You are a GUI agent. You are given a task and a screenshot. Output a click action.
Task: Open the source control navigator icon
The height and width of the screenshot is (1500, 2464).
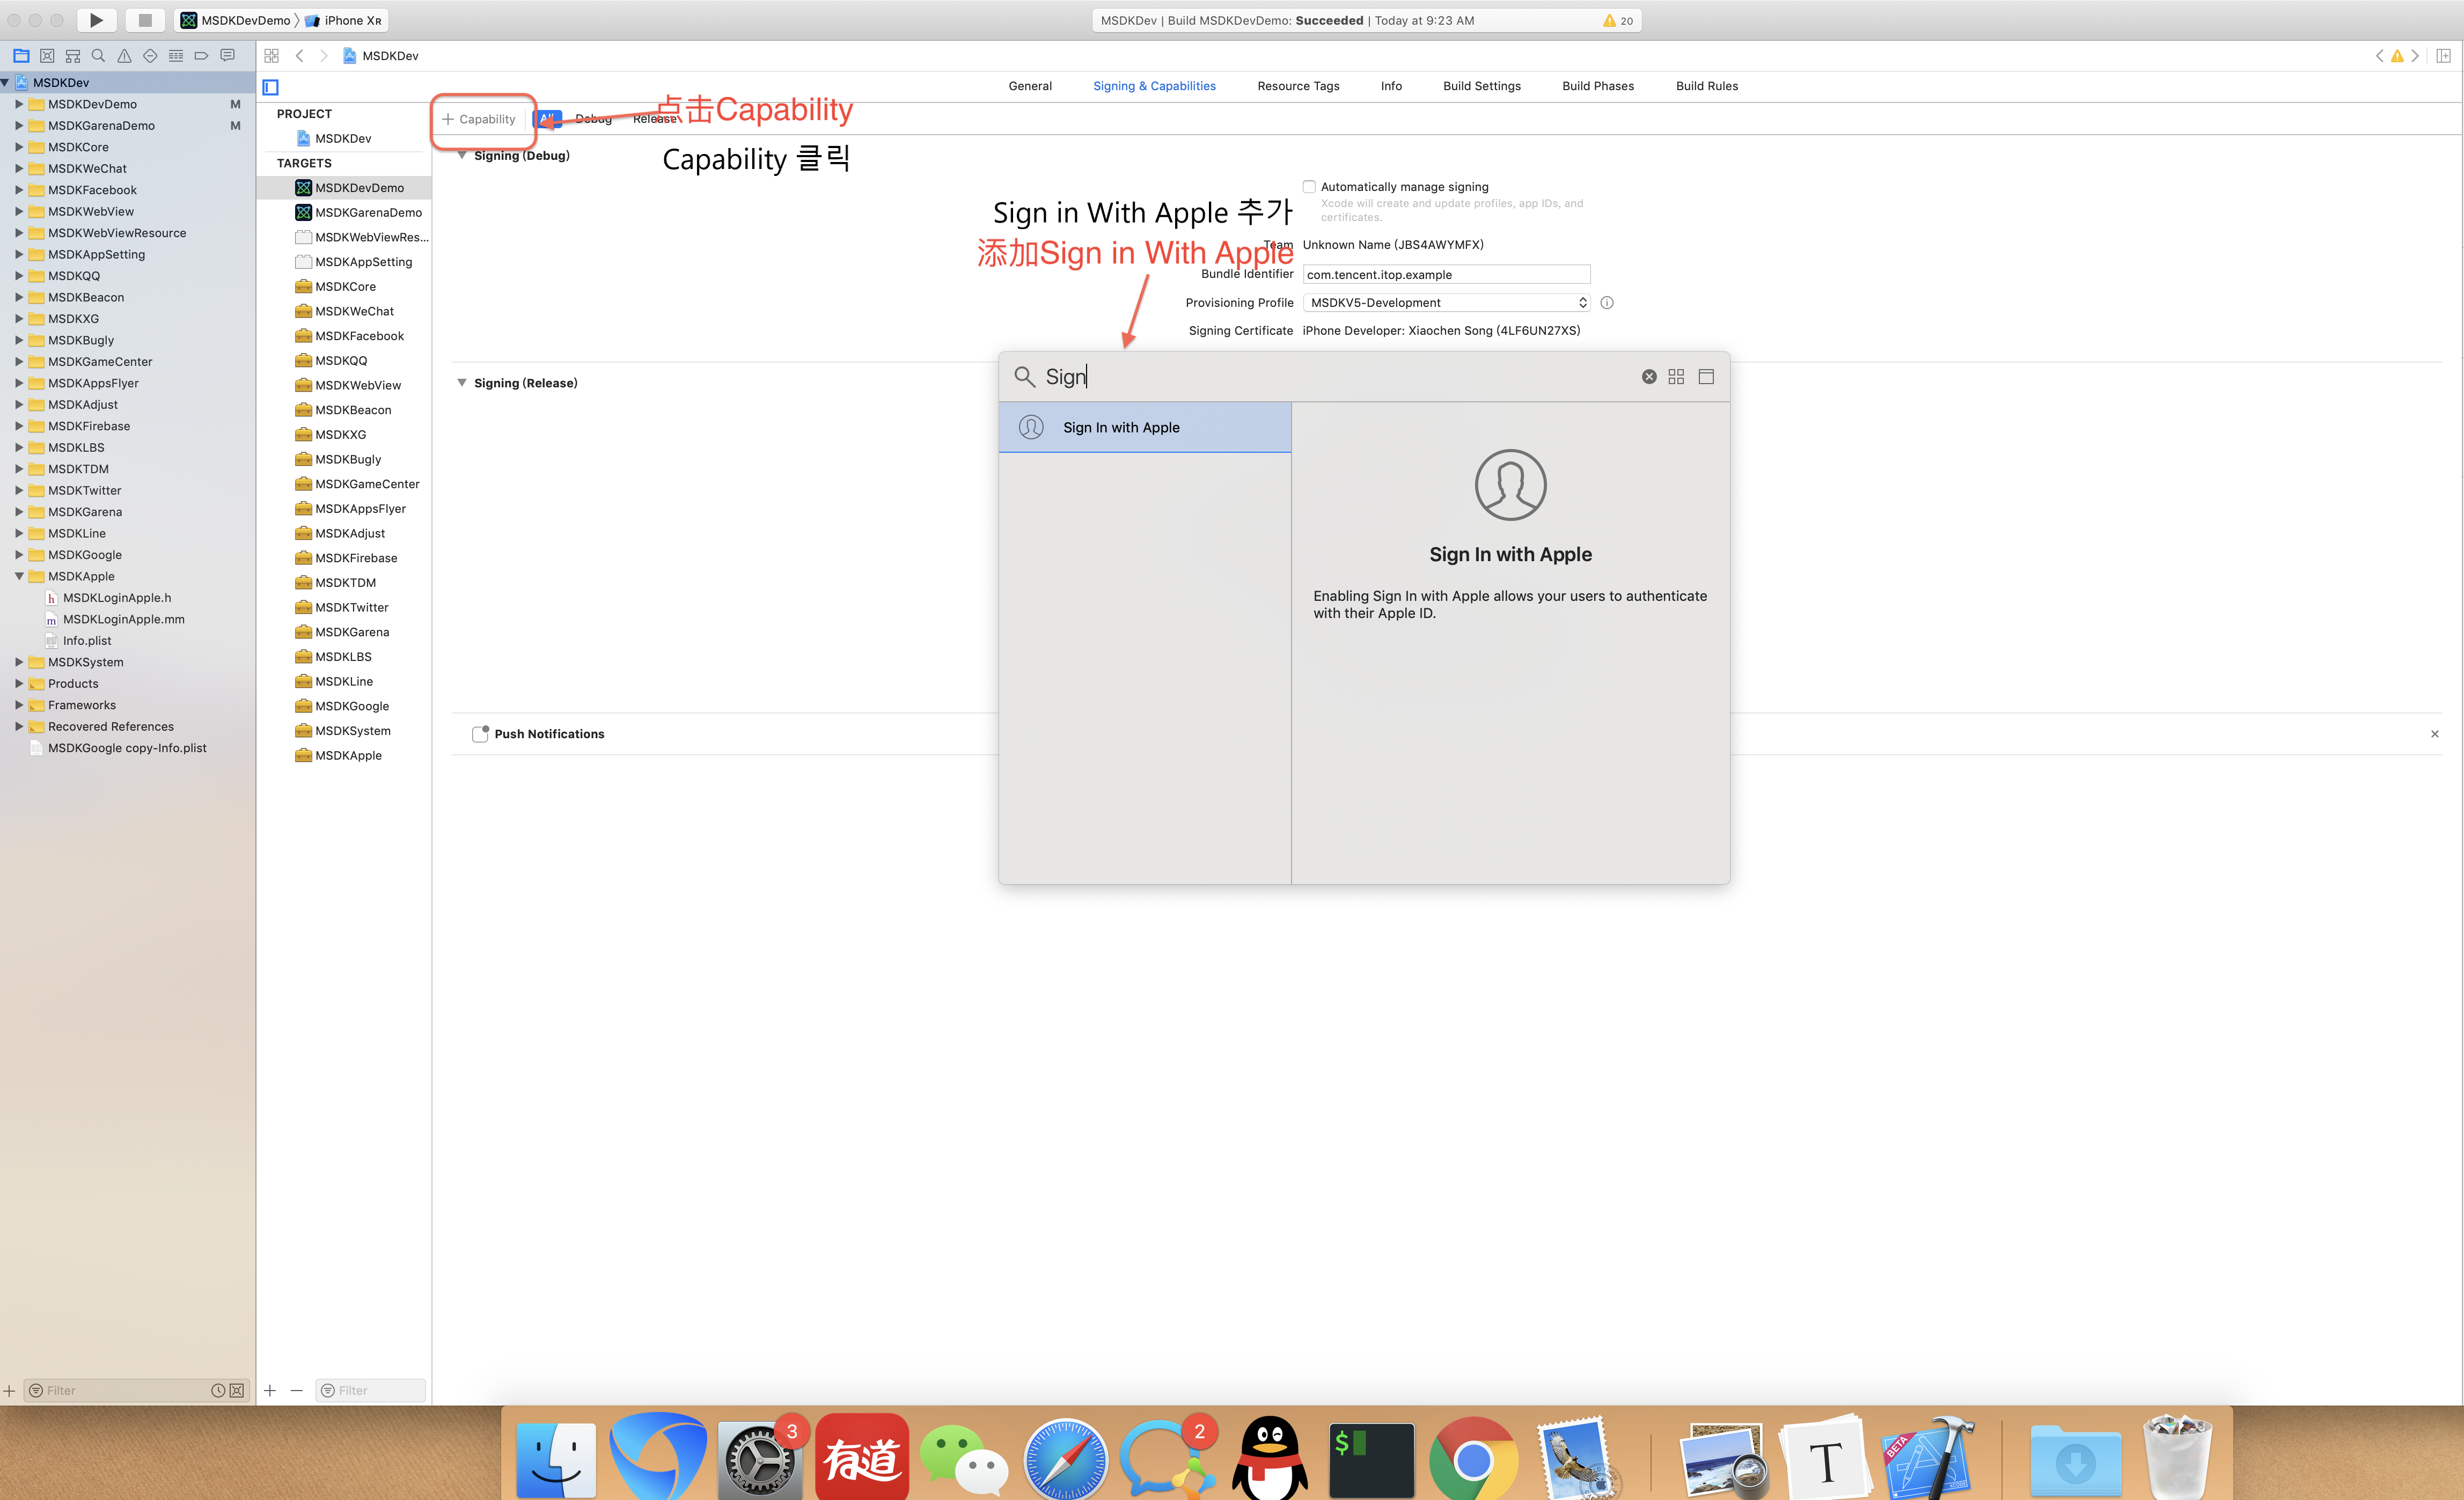point(47,56)
